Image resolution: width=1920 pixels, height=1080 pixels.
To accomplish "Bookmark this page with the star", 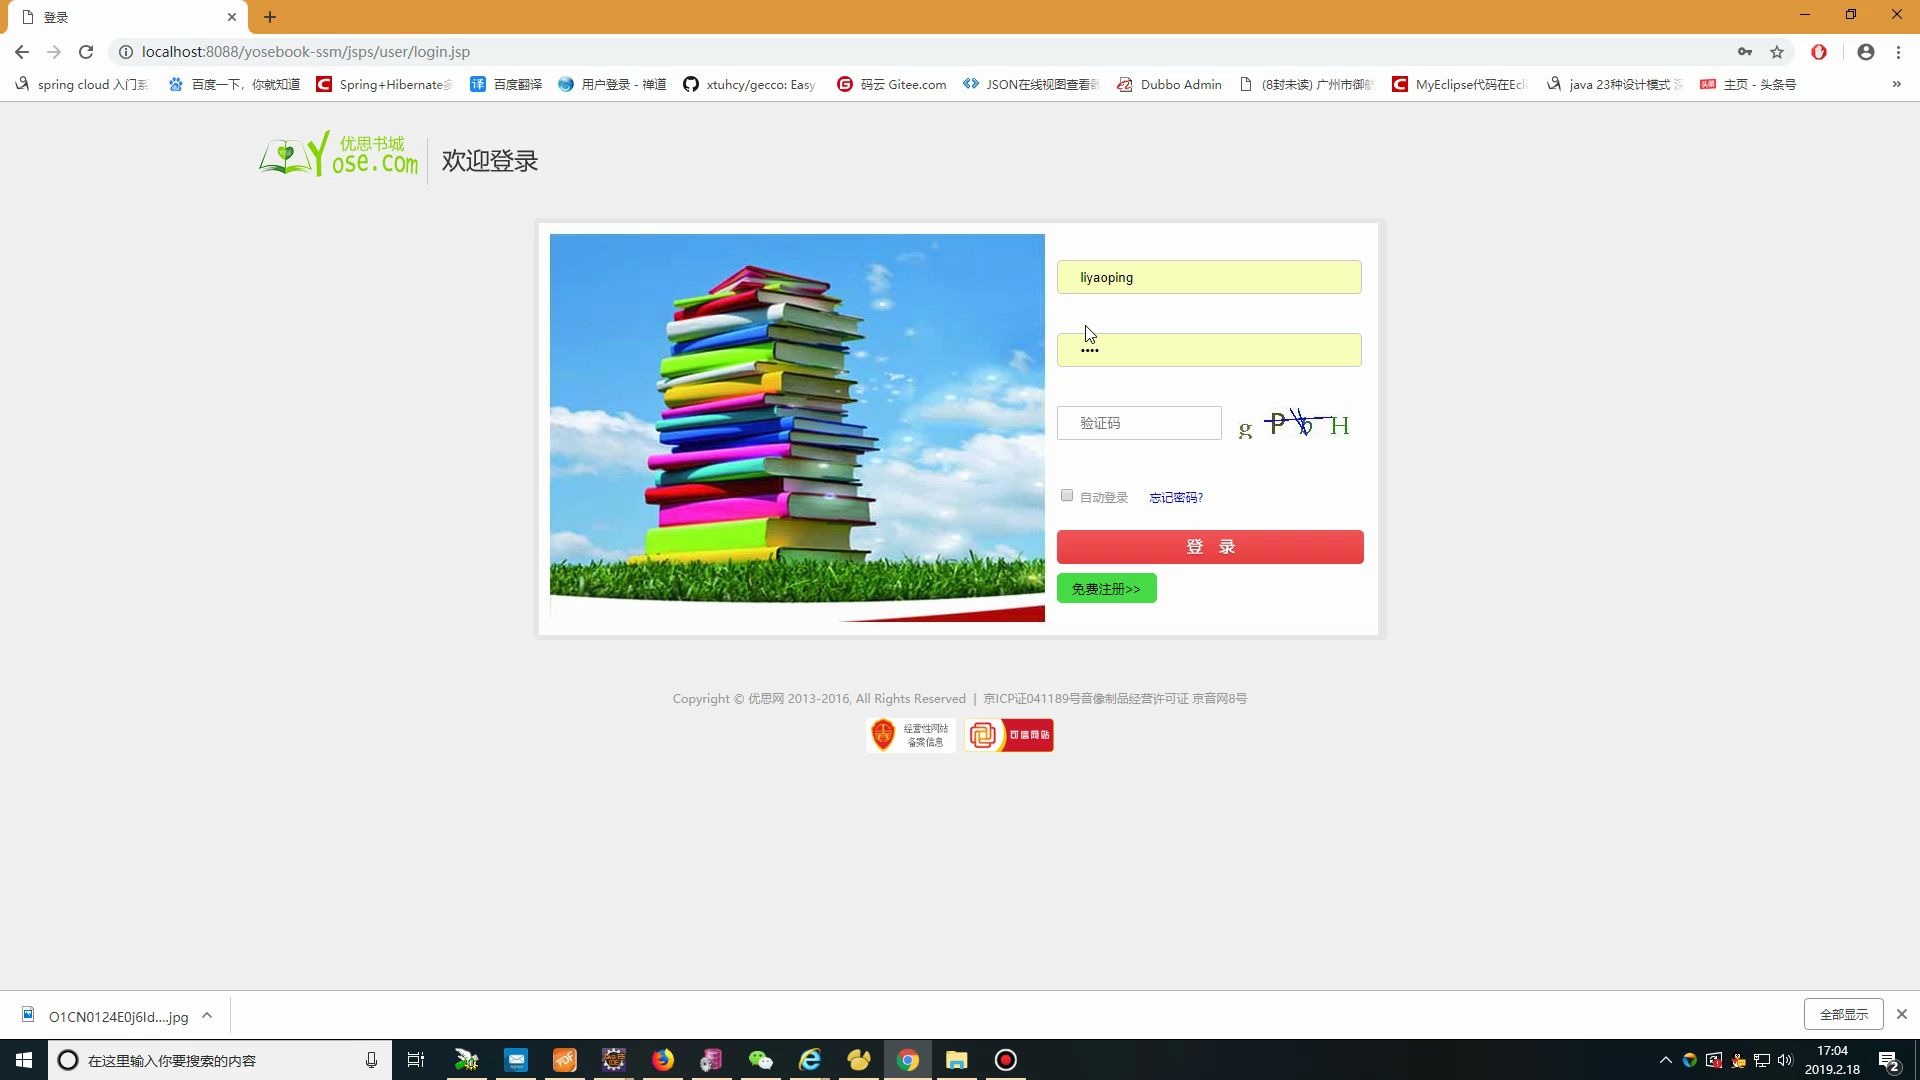I will click(1777, 52).
